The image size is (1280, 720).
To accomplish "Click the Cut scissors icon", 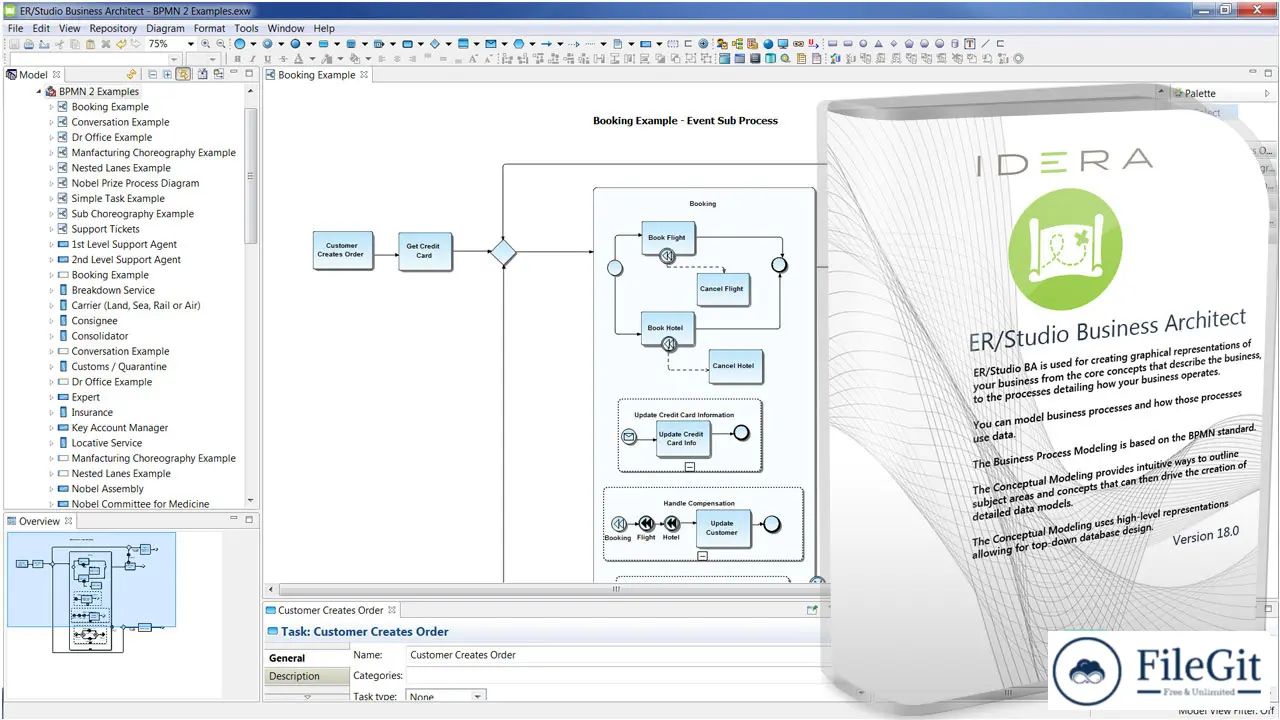I will tap(60, 44).
